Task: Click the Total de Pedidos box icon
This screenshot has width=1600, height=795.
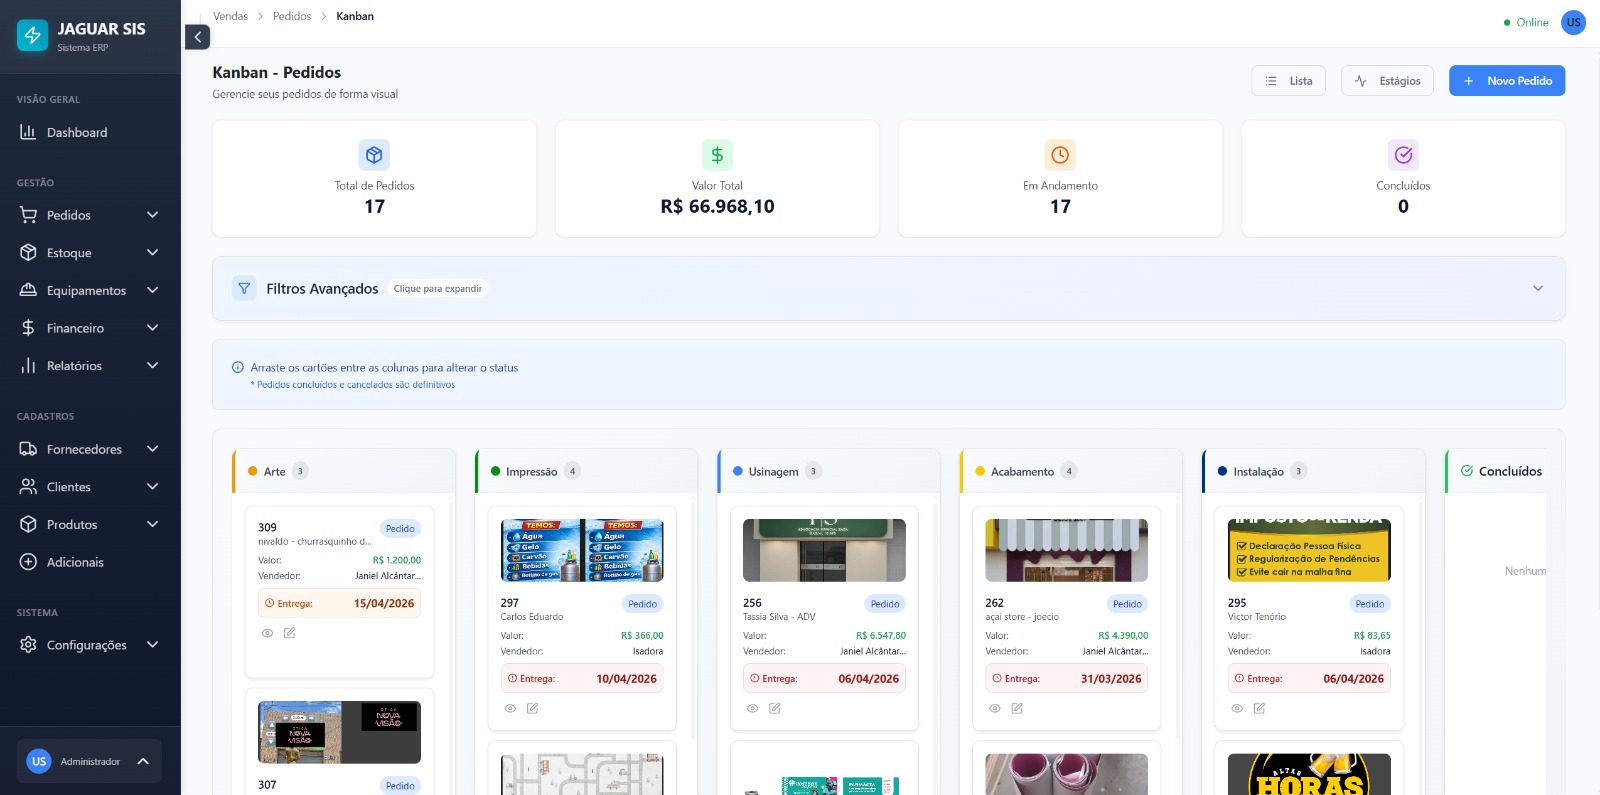Action: click(374, 155)
